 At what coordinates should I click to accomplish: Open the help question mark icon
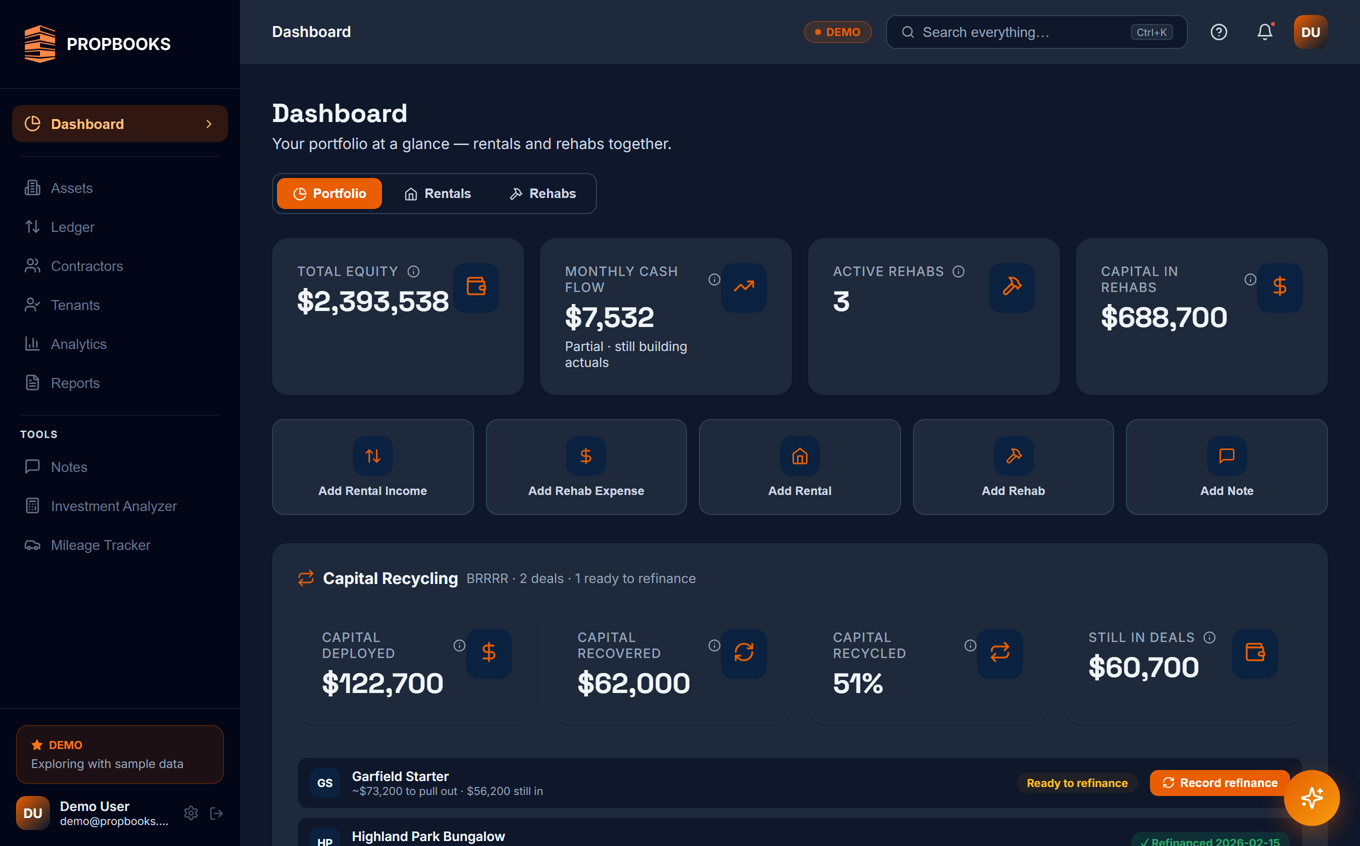(x=1218, y=32)
